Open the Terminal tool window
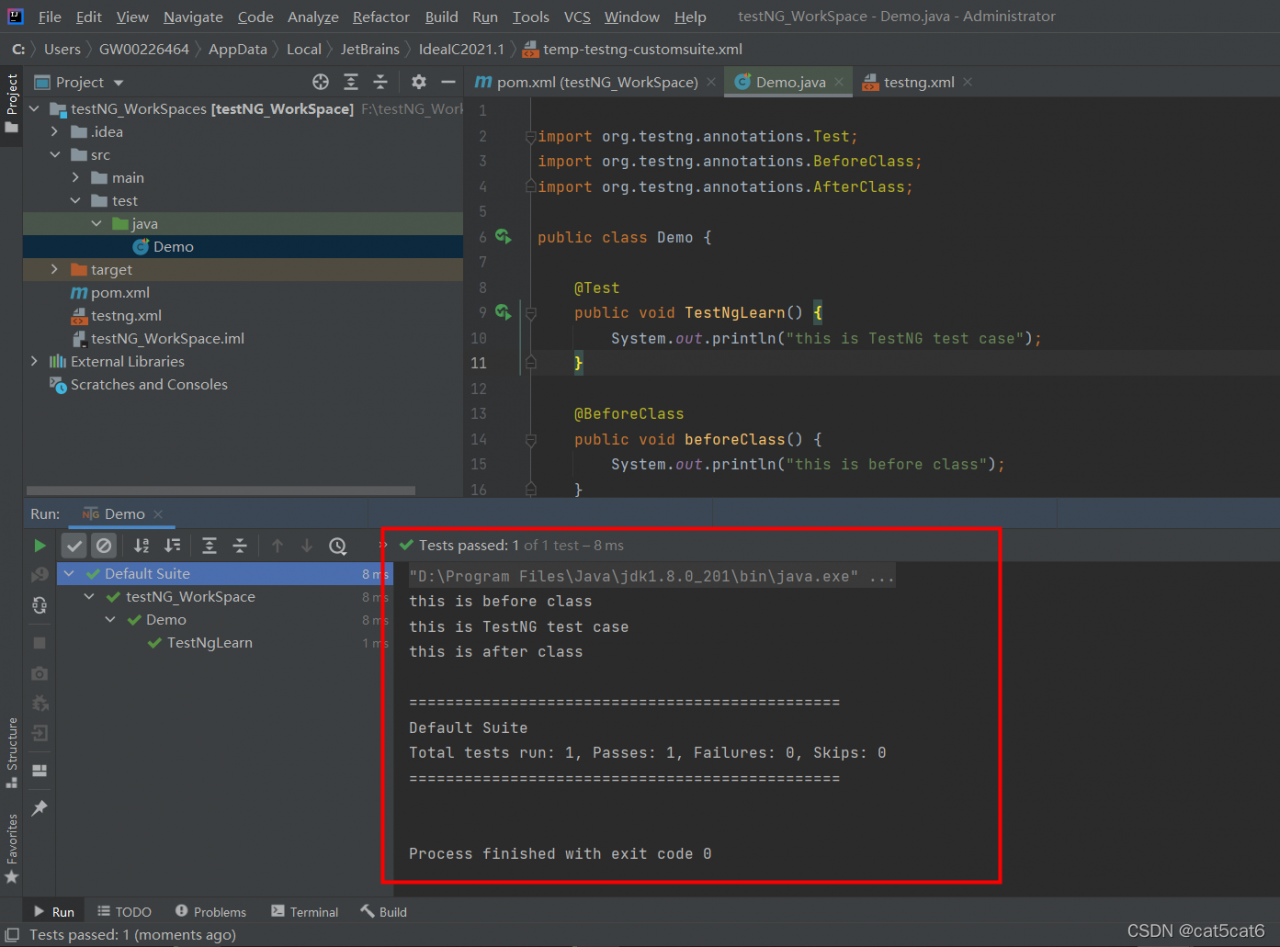 click(x=304, y=912)
